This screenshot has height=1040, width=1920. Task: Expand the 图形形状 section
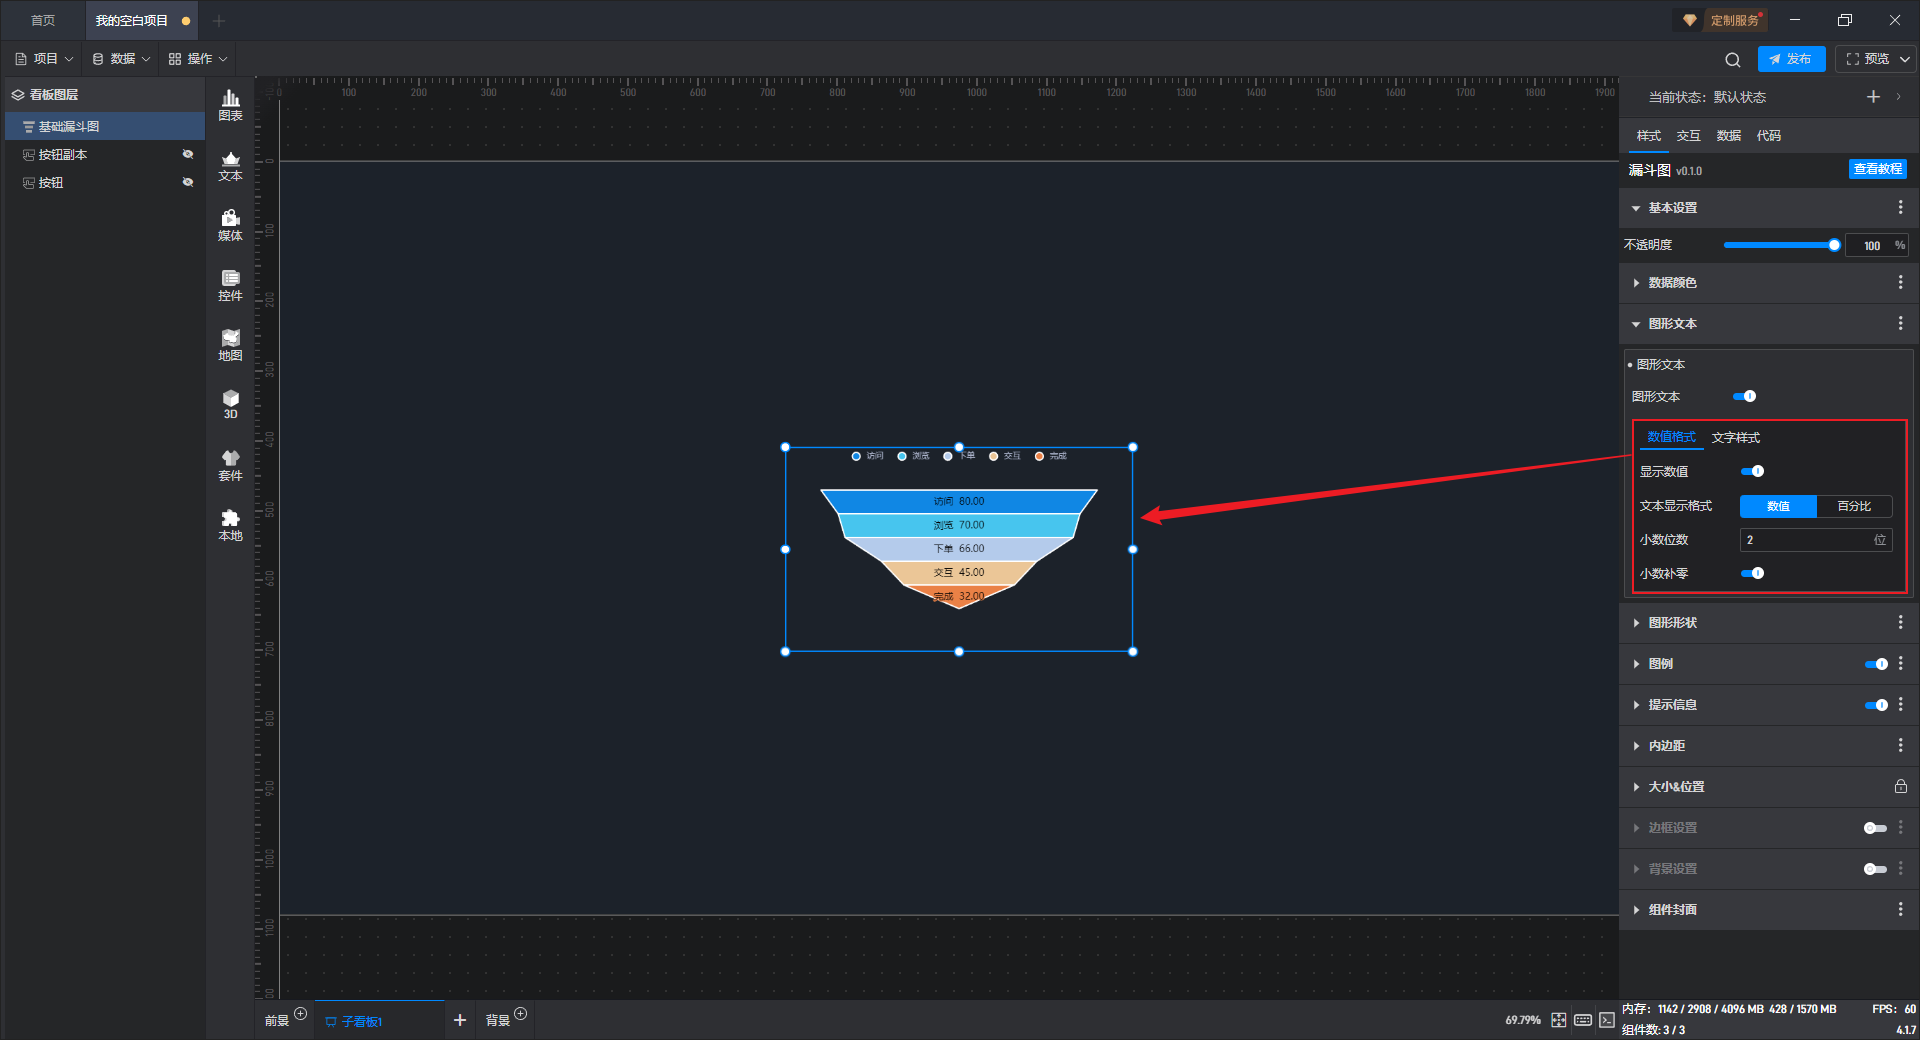point(1636,623)
